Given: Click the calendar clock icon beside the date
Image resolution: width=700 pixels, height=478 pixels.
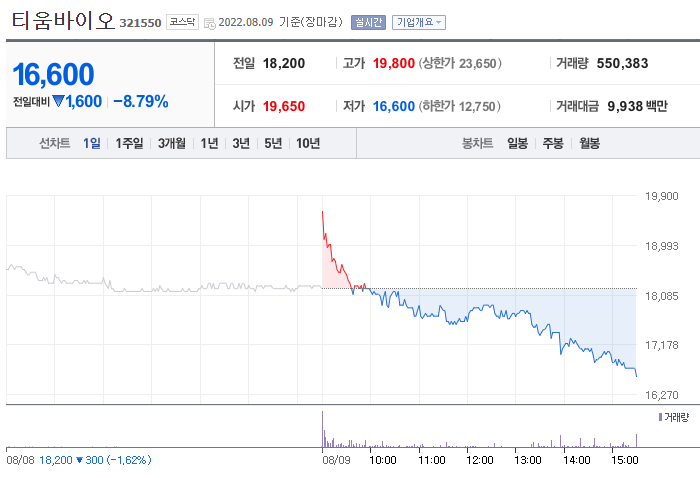Looking at the screenshot, I should click(x=209, y=23).
